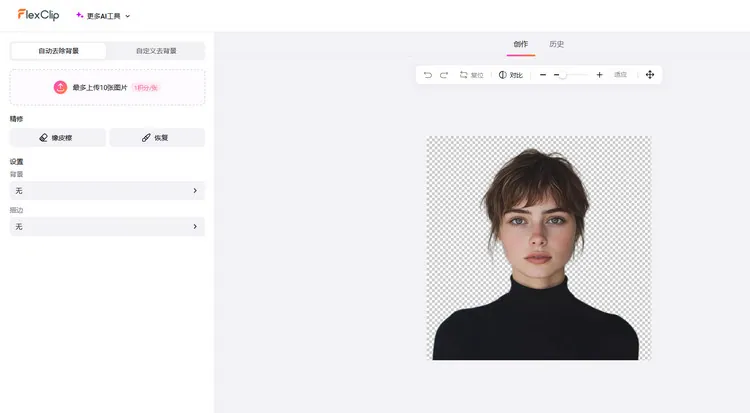Click the portrait image on canvas
Image resolution: width=750 pixels, height=413 pixels.
click(x=539, y=248)
